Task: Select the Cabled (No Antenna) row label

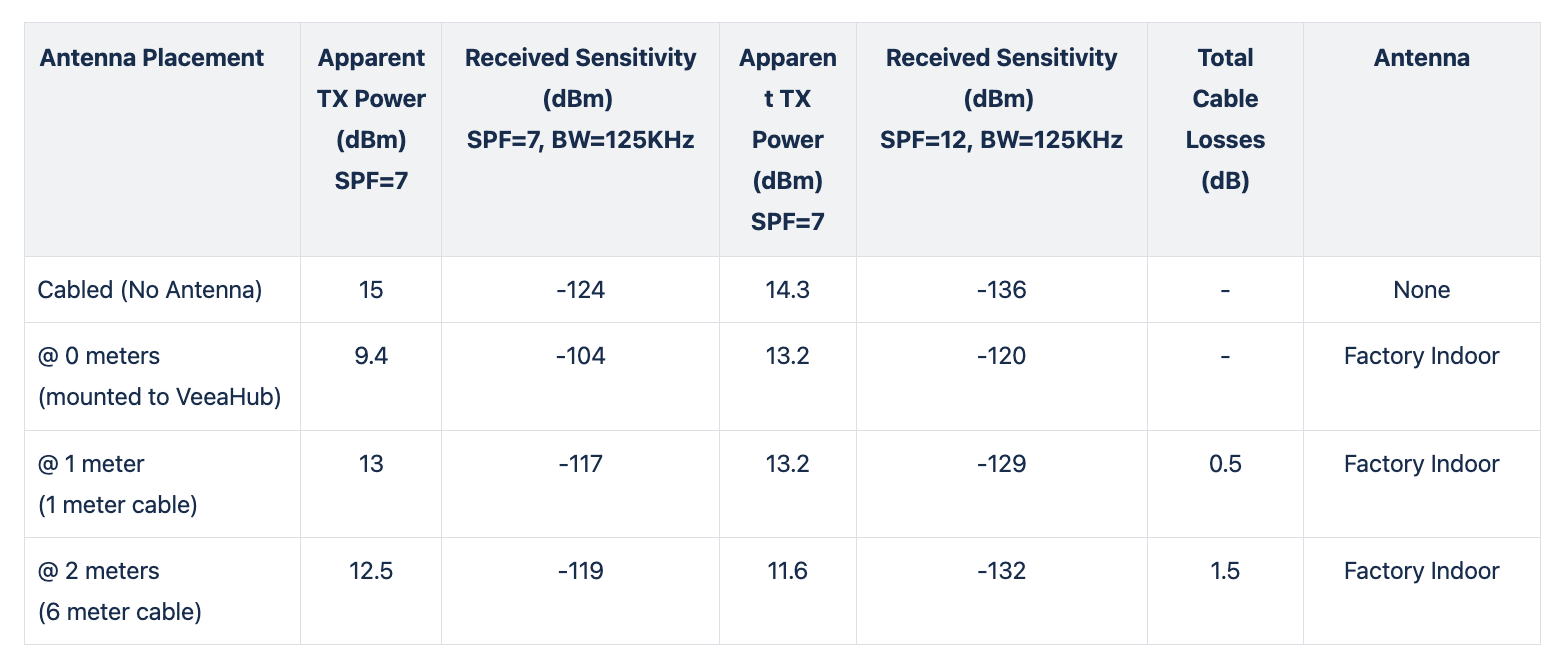Action: click(150, 290)
